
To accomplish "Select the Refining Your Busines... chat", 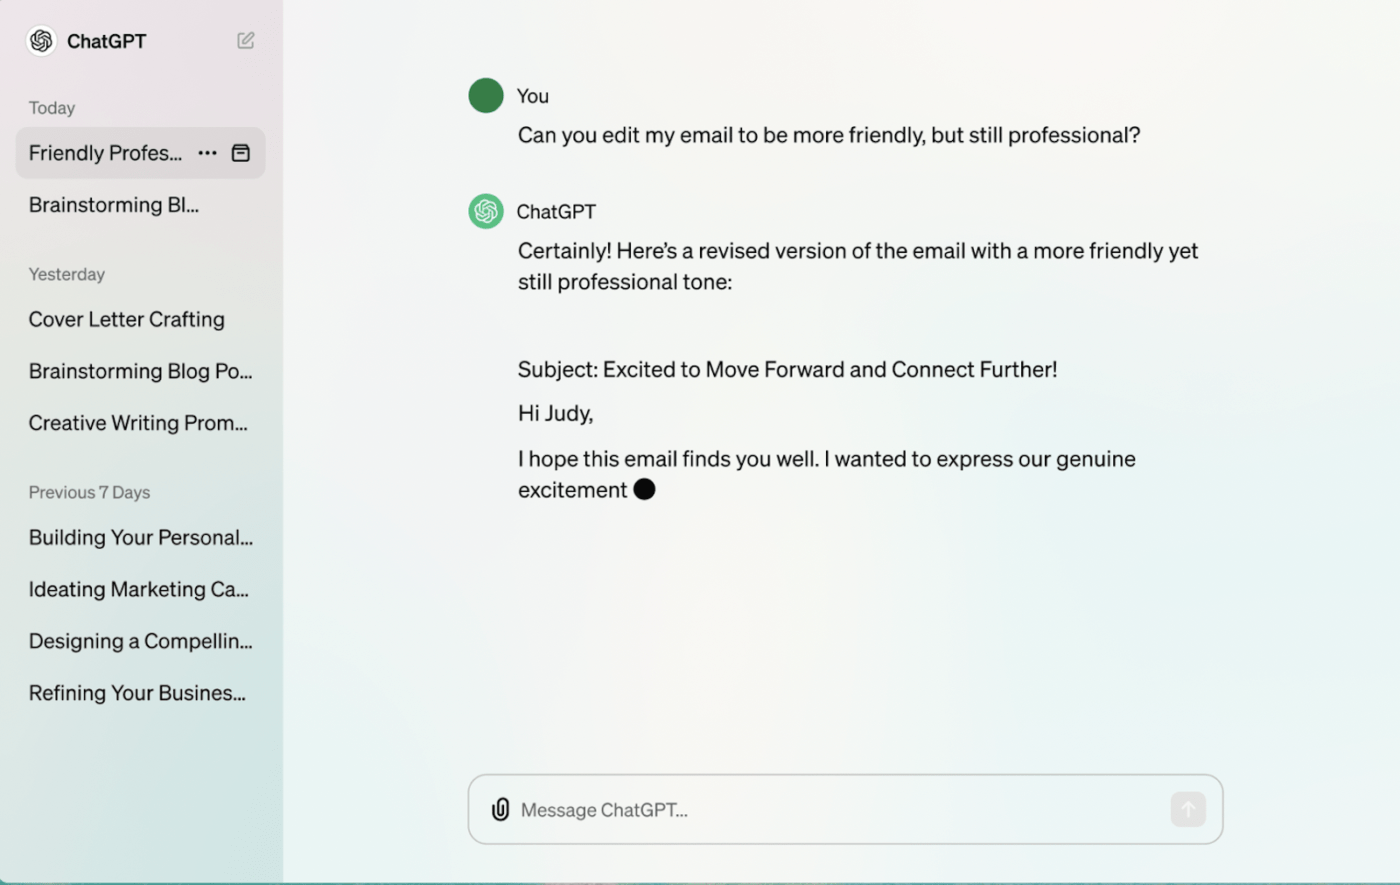I will click(137, 693).
